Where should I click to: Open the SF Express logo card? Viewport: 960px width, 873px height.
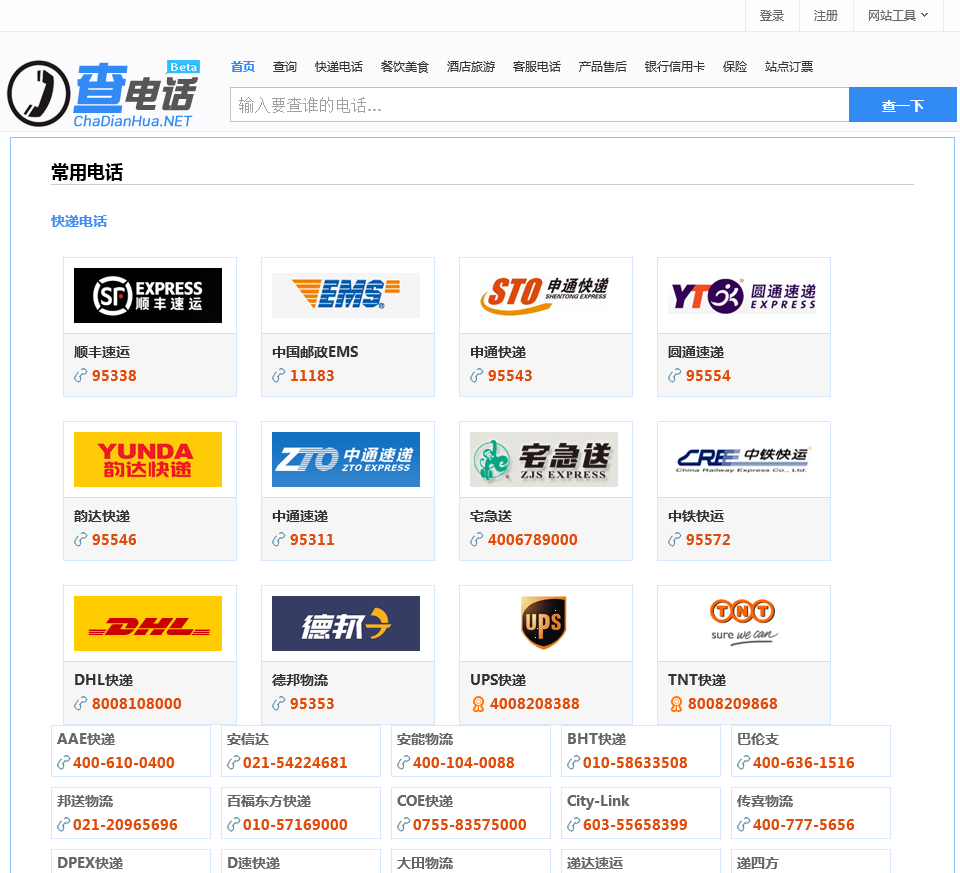click(x=148, y=295)
